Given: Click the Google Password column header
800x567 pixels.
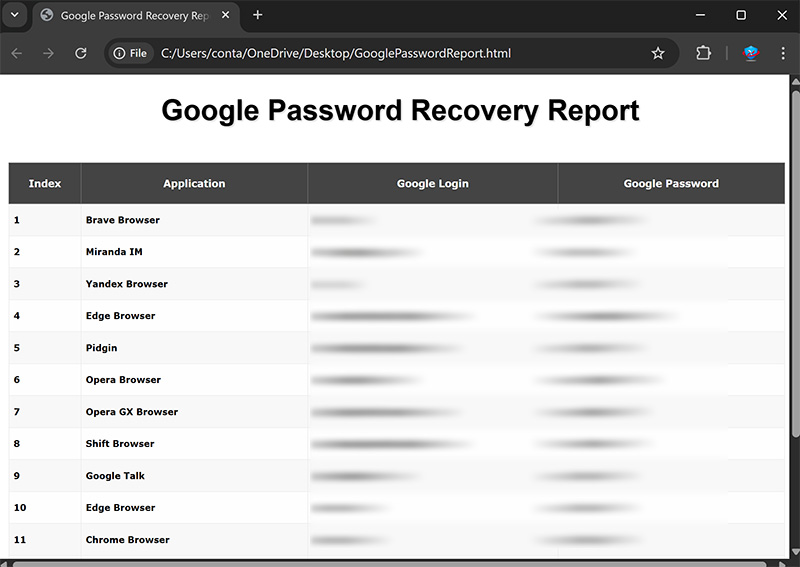Looking at the screenshot, I should (x=671, y=184).
